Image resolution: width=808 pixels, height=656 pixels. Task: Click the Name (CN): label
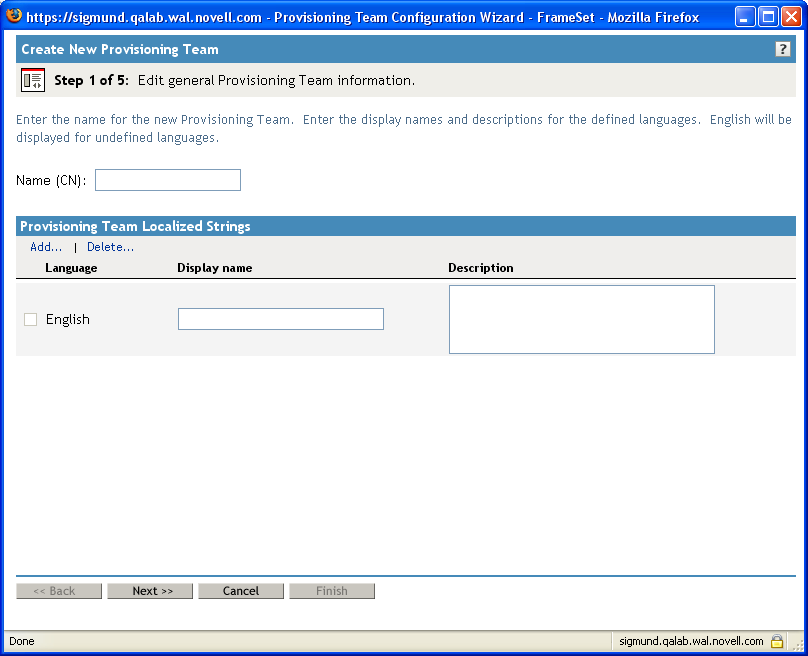tap(51, 180)
